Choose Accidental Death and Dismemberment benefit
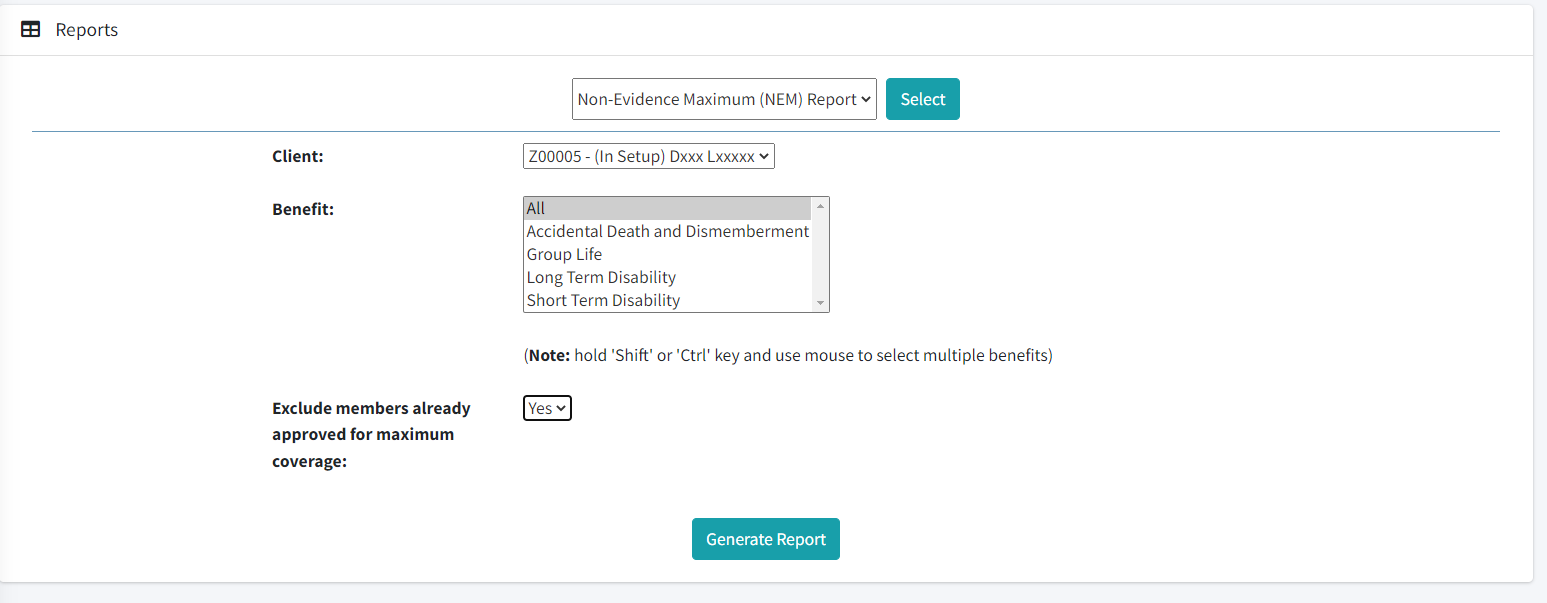 point(667,231)
